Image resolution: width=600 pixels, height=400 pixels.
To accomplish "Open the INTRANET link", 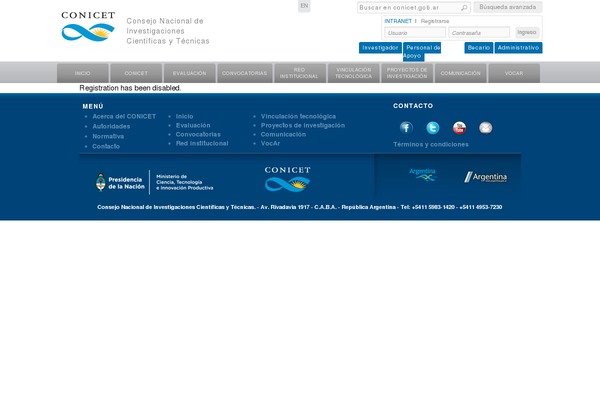I will pos(398,21).
